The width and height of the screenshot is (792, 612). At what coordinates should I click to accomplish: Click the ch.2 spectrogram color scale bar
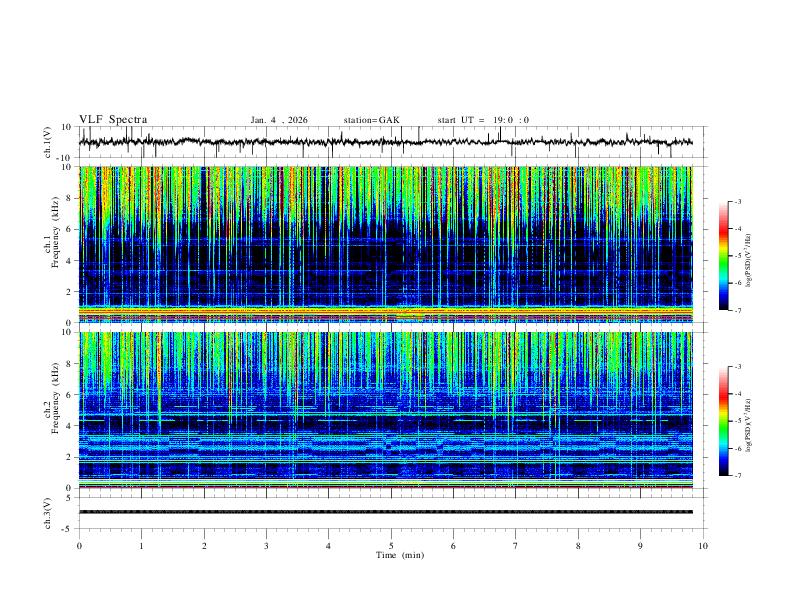click(x=723, y=421)
